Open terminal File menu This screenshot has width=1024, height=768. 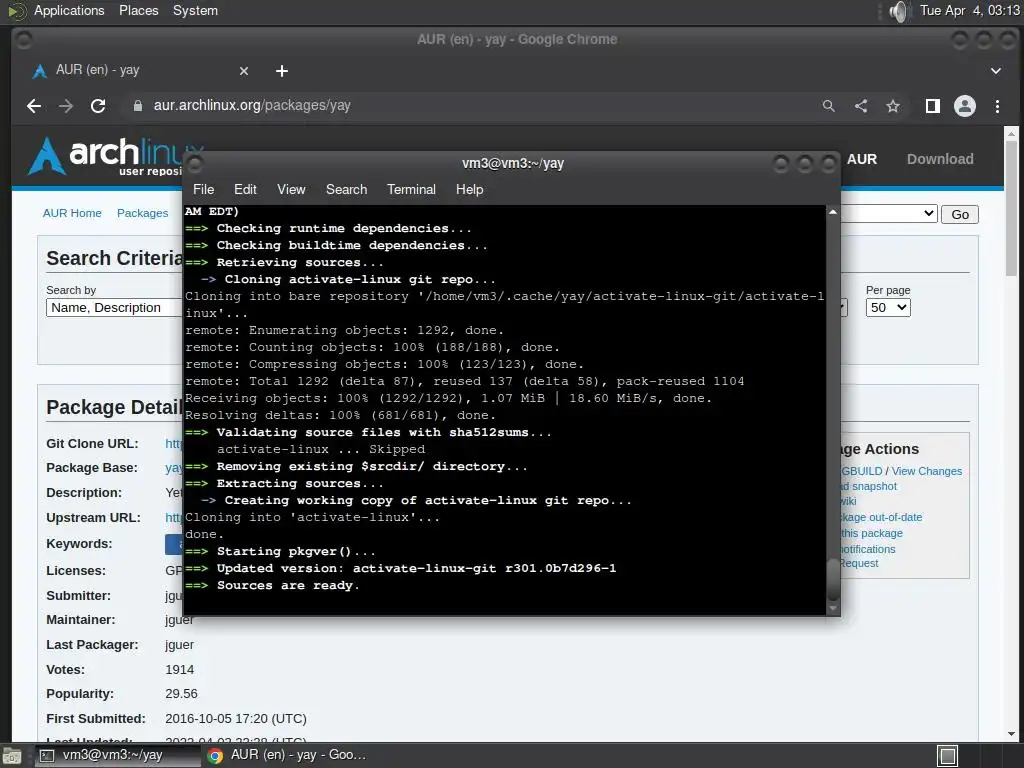click(x=203, y=189)
